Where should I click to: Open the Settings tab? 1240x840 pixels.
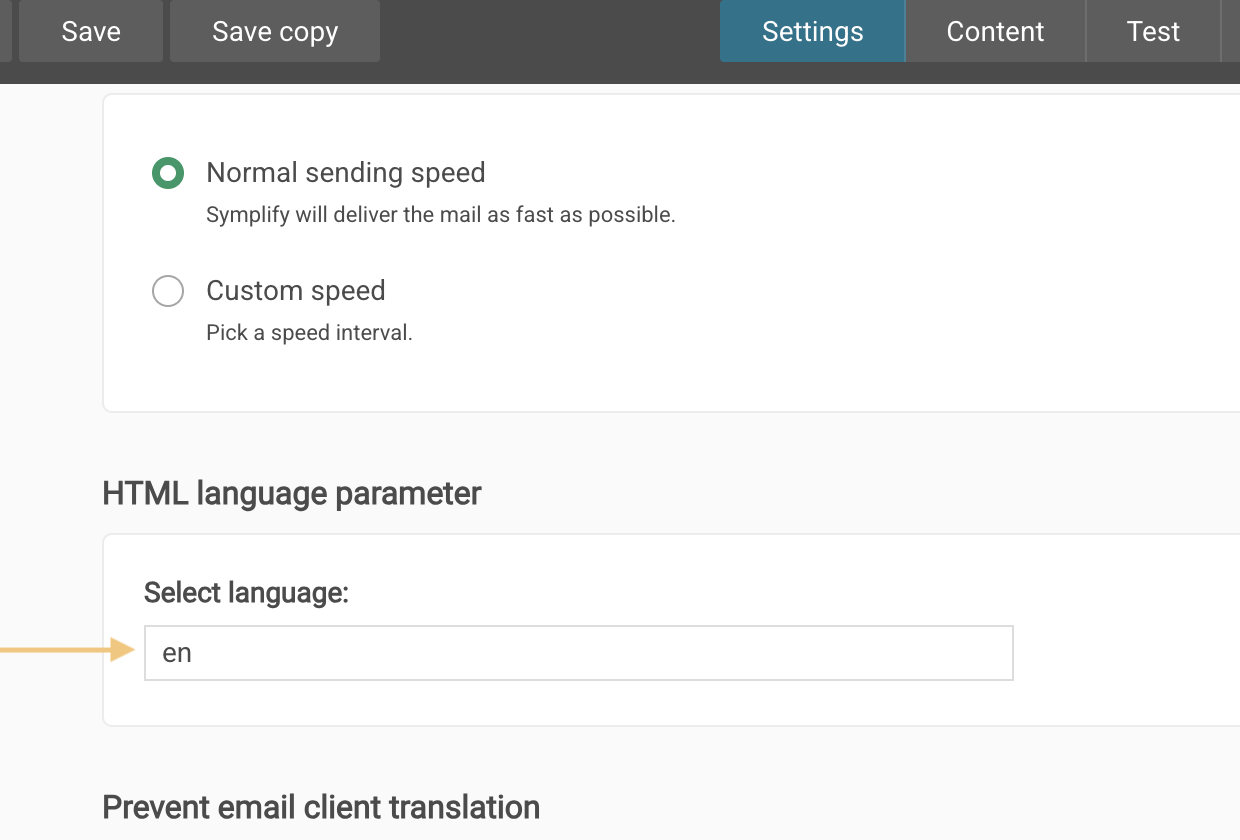click(x=812, y=31)
